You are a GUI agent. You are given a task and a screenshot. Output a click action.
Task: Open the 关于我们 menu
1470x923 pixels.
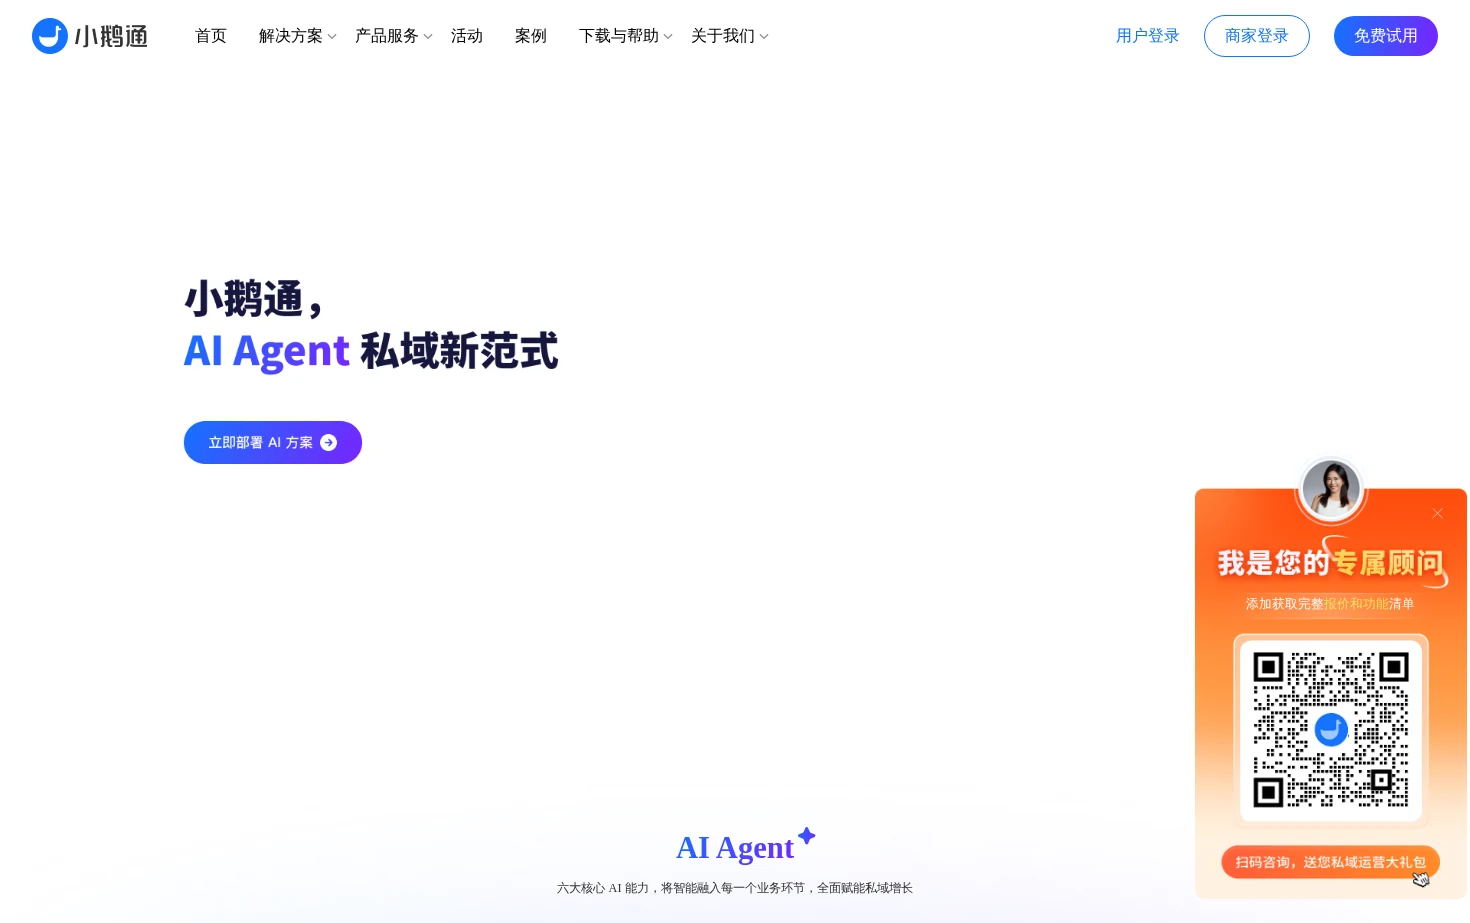(723, 36)
